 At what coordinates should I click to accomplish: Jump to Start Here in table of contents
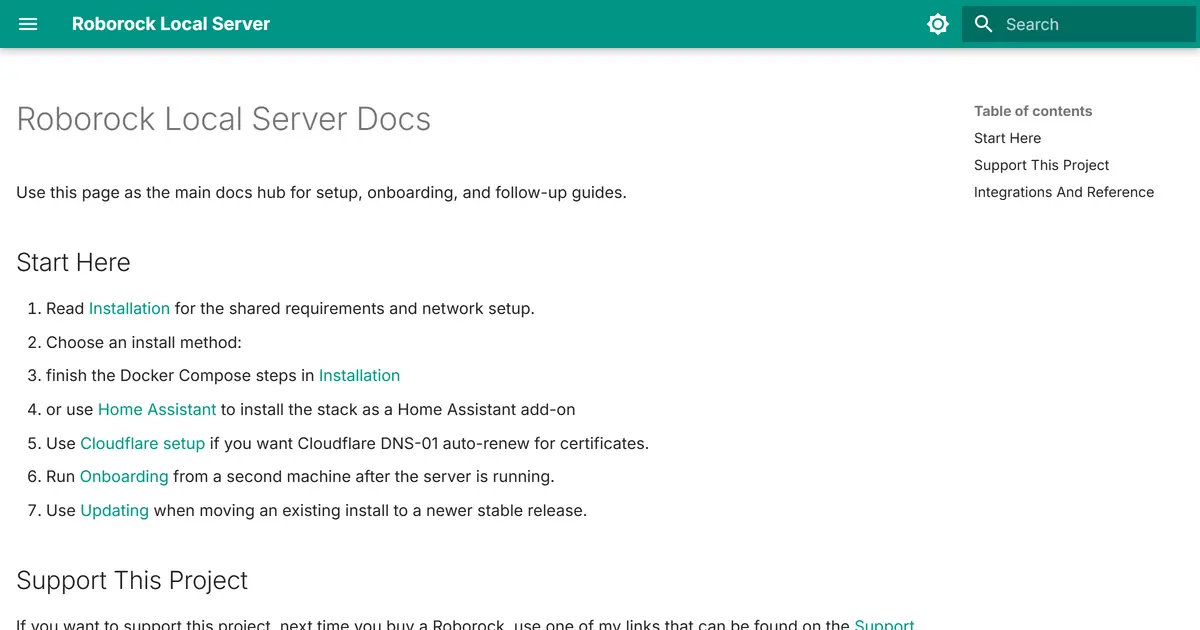click(x=1007, y=138)
